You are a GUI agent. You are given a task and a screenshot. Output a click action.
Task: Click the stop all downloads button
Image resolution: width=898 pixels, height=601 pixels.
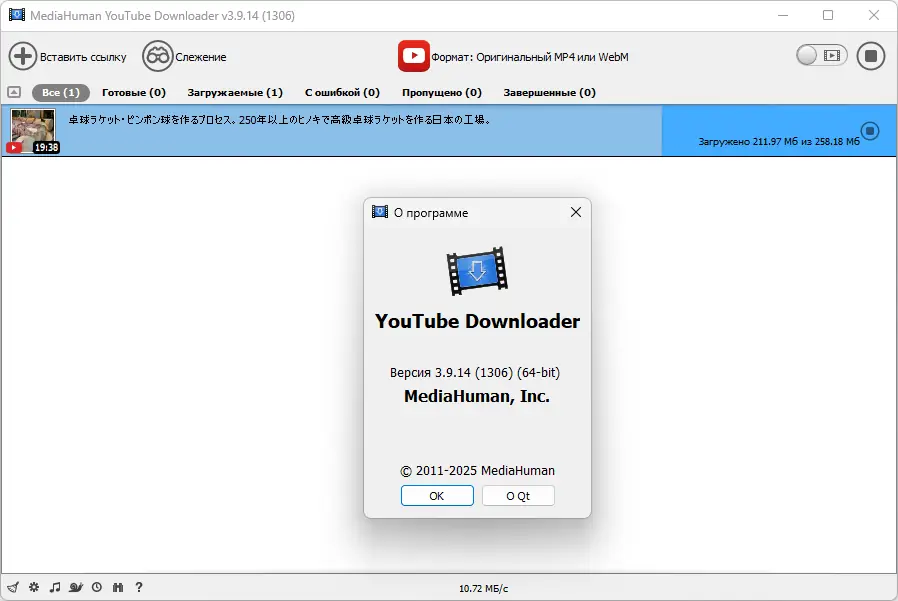click(871, 56)
